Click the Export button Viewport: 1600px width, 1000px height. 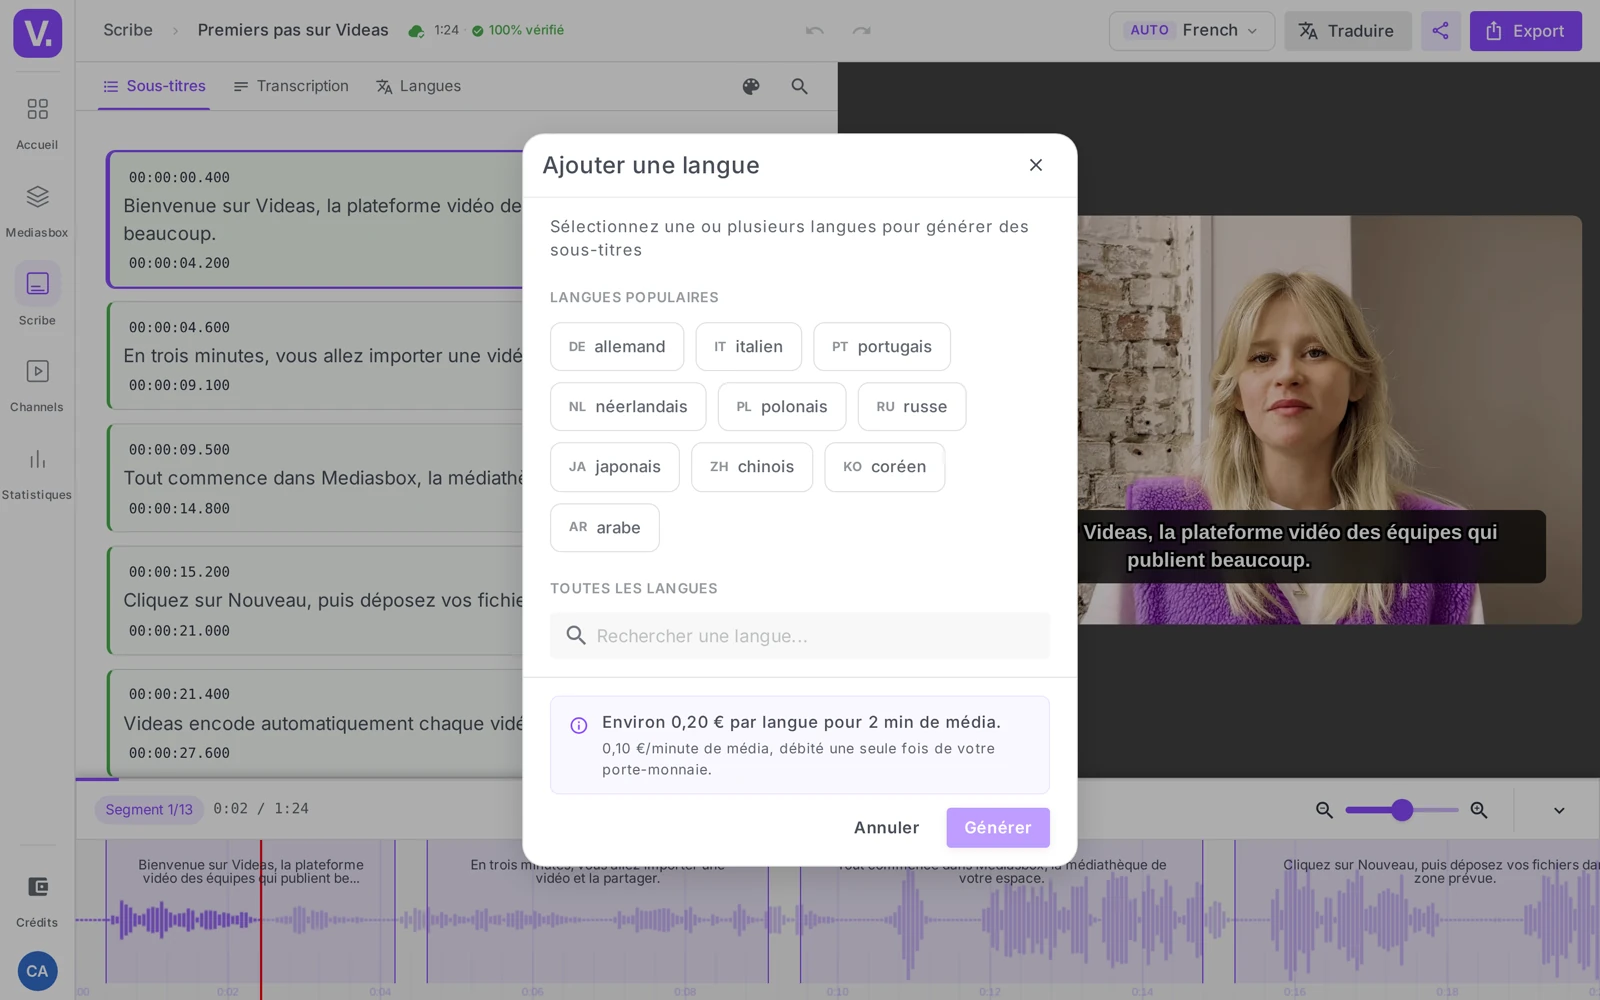pyautogui.click(x=1525, y=31)
